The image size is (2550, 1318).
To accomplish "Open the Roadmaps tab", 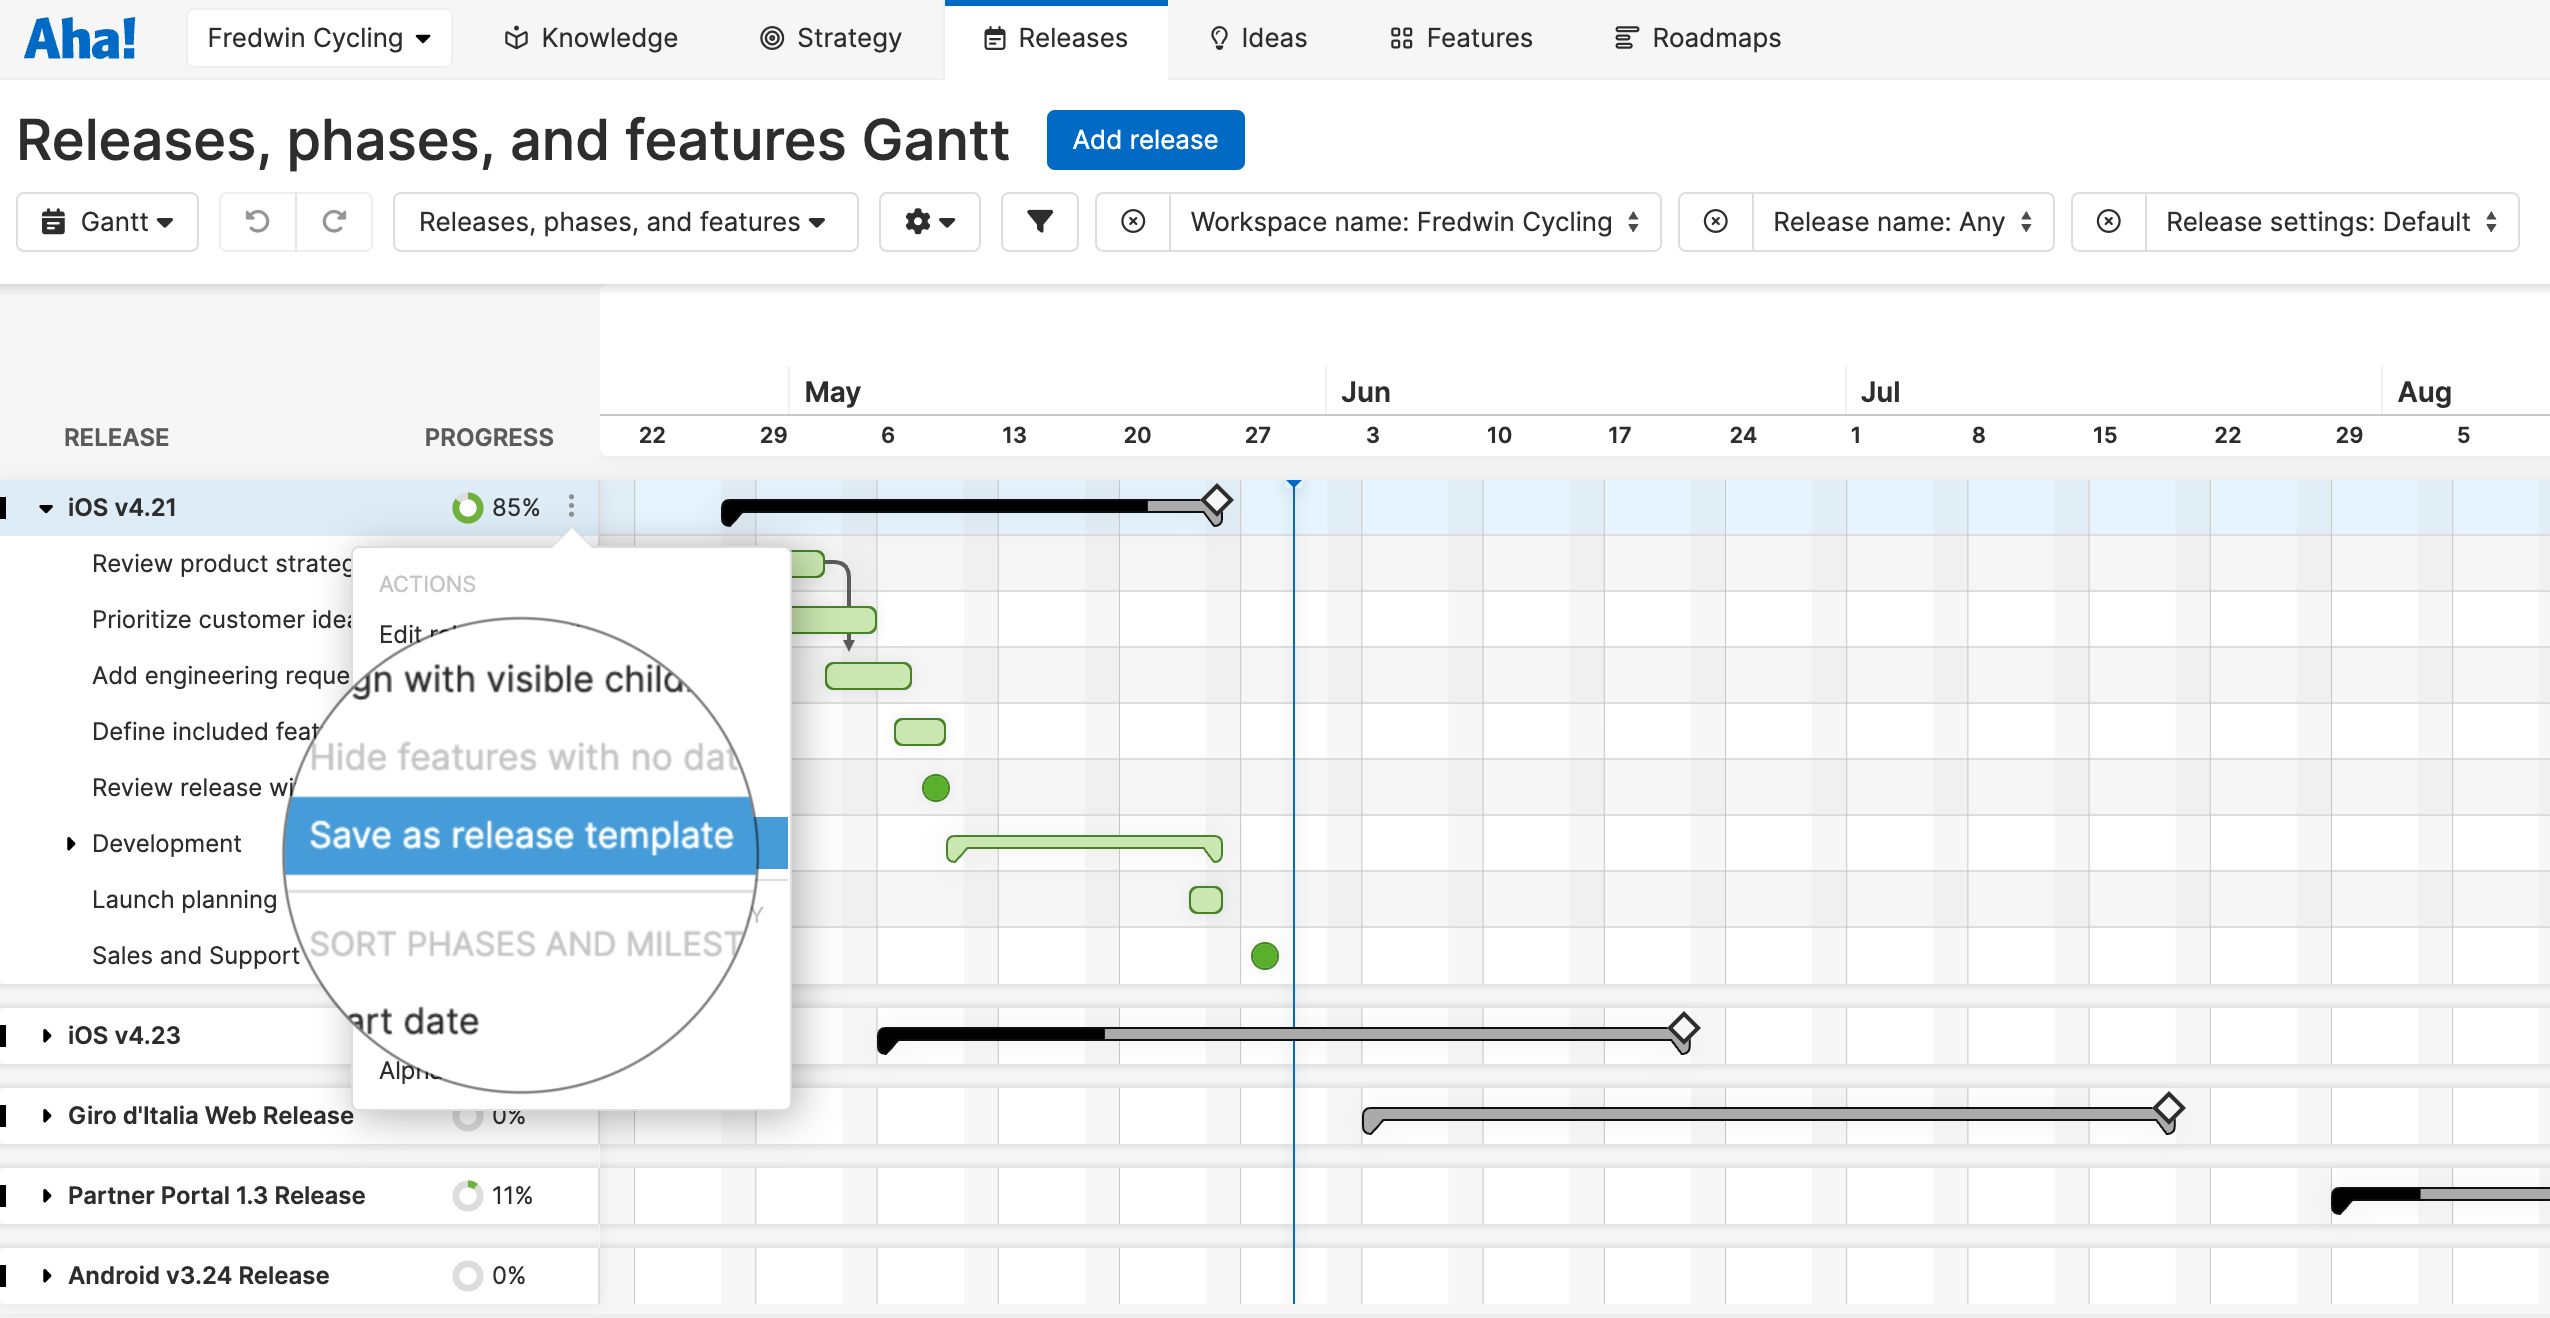I will (x=1698, y=38).
